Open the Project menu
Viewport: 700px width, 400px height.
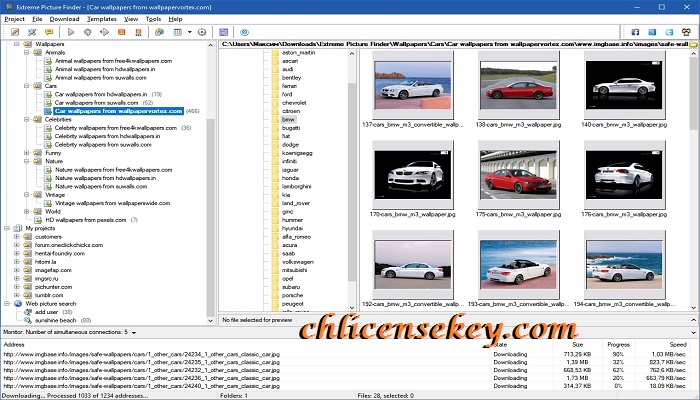click(x=14, y=19)
